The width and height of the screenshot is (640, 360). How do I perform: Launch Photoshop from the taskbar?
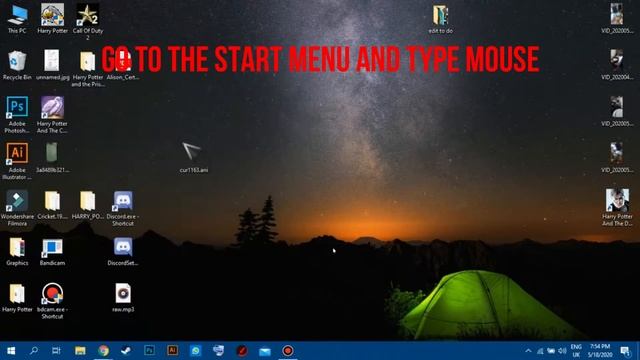point(149,351)
